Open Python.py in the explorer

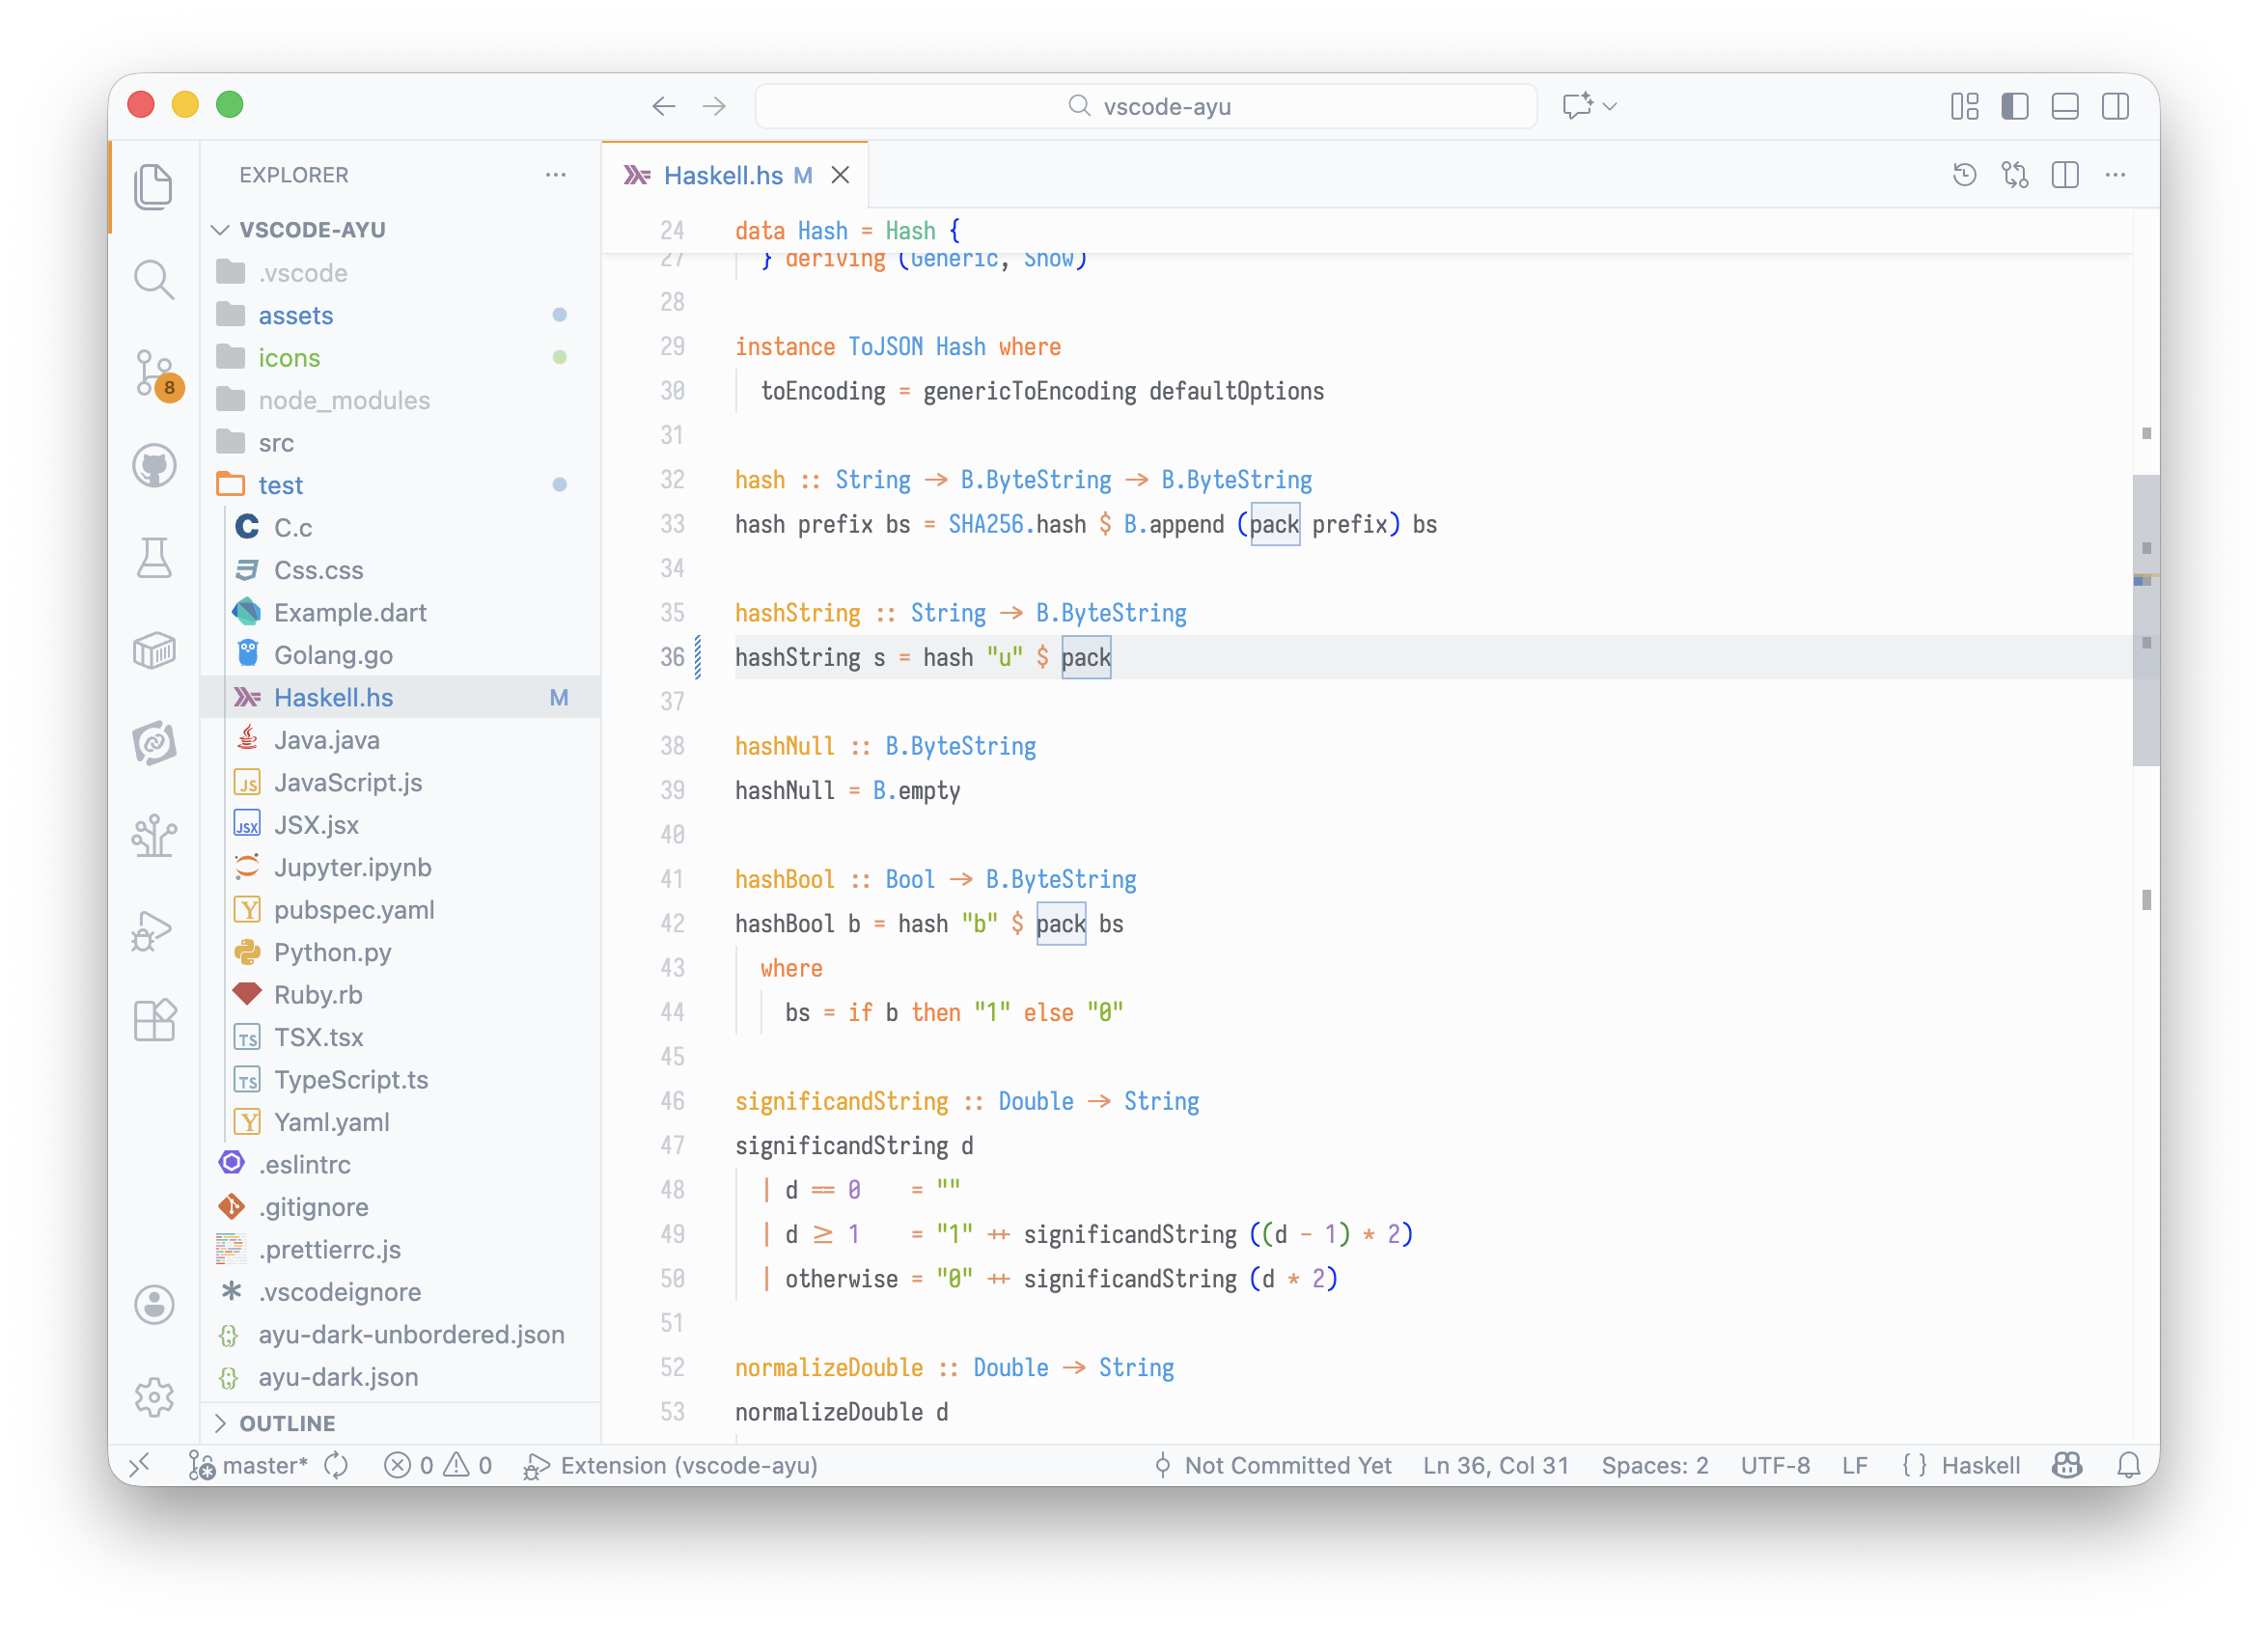tap(332, 952)
